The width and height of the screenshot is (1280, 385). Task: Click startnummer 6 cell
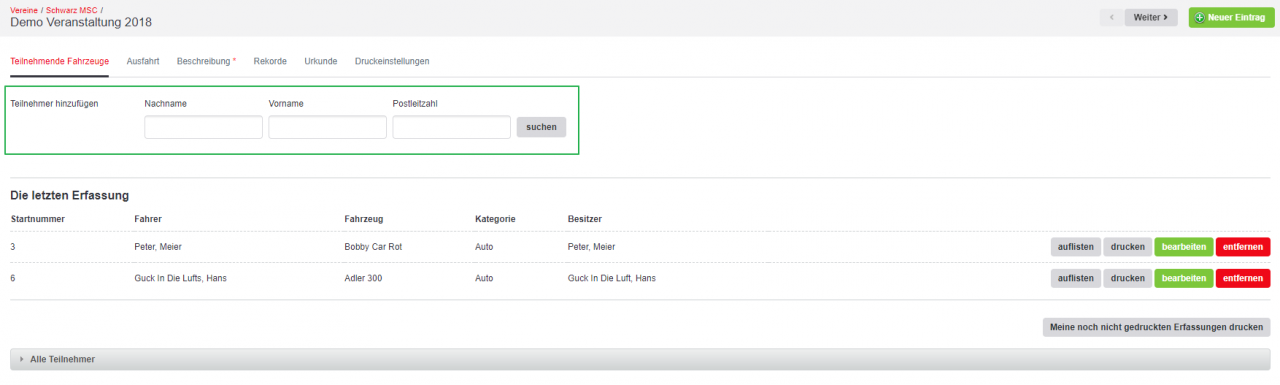click(x=13, y=278)
